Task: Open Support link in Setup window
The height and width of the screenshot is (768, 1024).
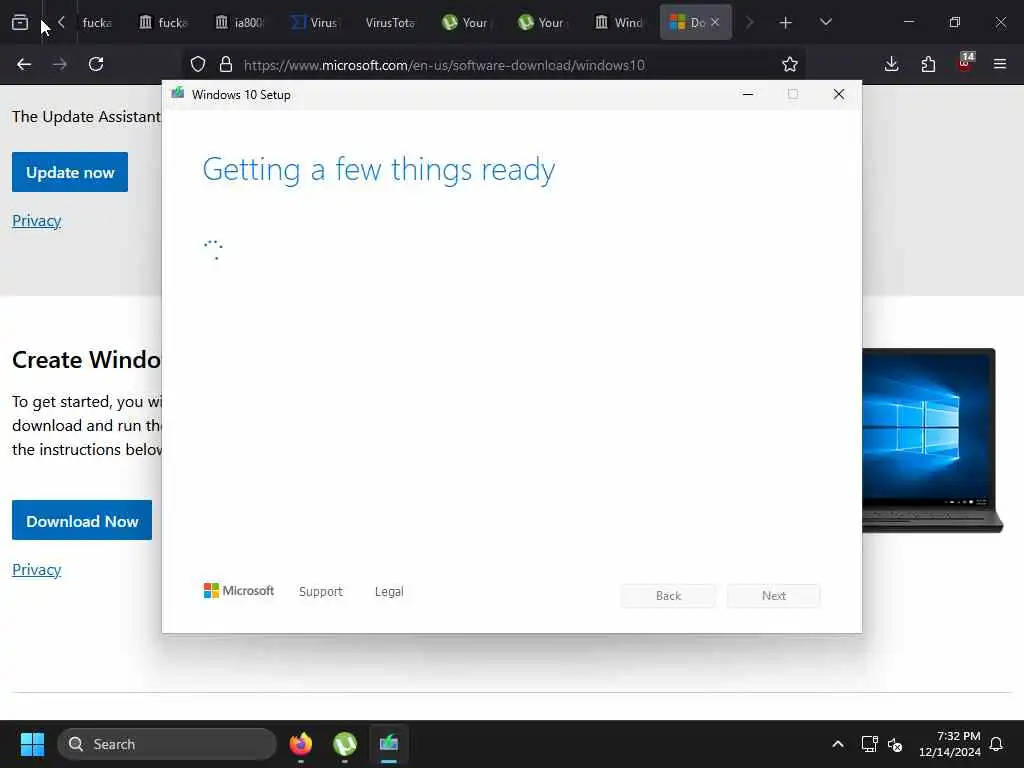Action: (x=321, y=592)
